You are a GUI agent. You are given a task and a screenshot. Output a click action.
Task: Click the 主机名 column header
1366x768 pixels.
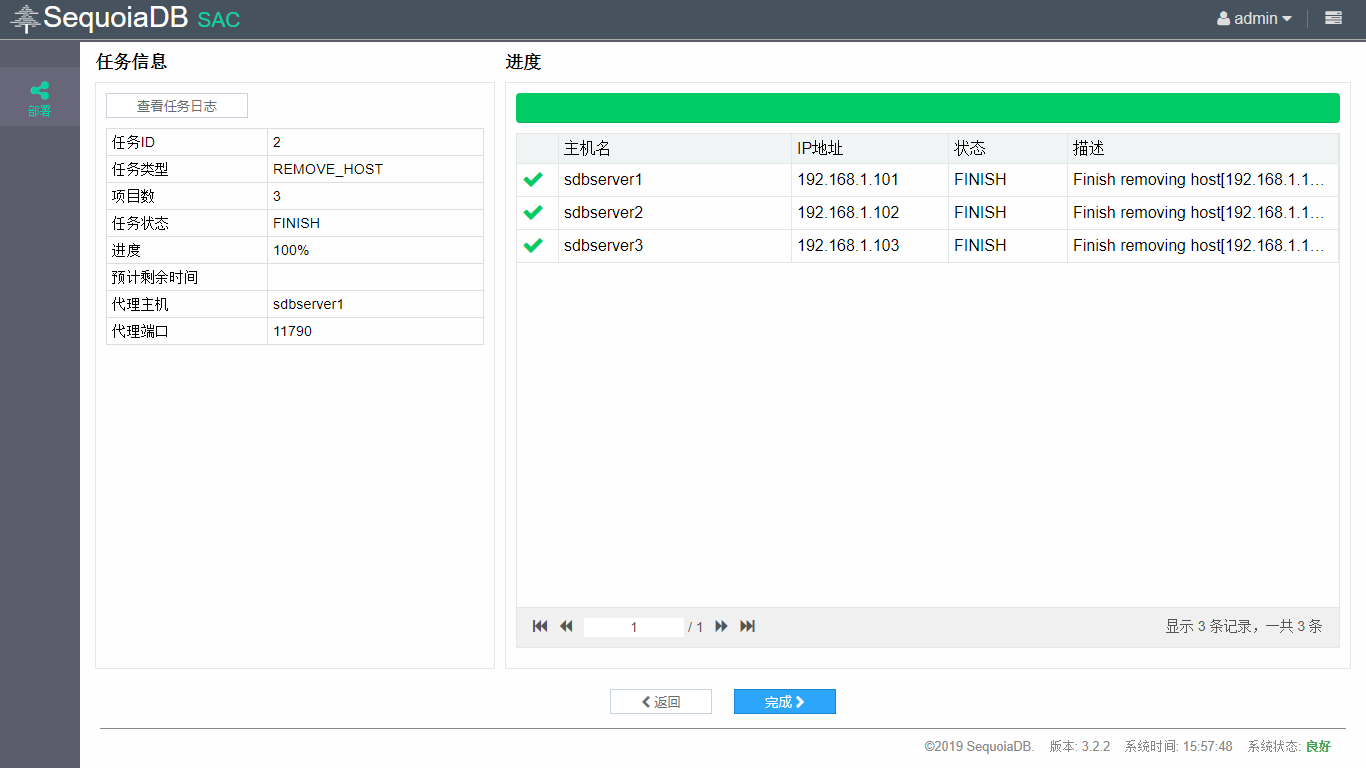click(675, 149)
